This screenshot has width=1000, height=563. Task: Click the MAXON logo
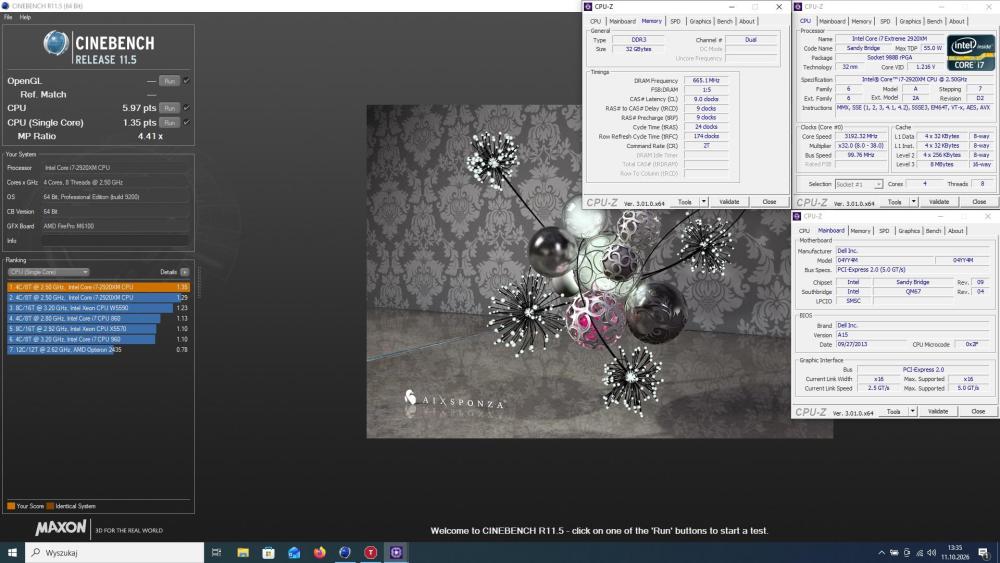[61, 528]
